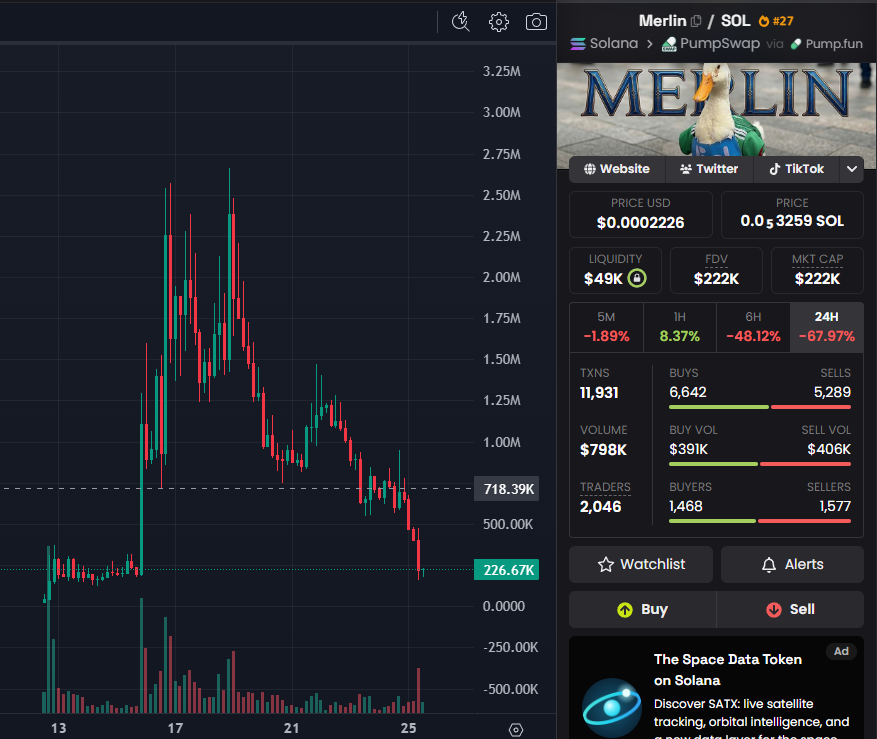Click the 718.39K crosshair price label
This screenshot has height=739, width=877.
[x=507, y=489]
